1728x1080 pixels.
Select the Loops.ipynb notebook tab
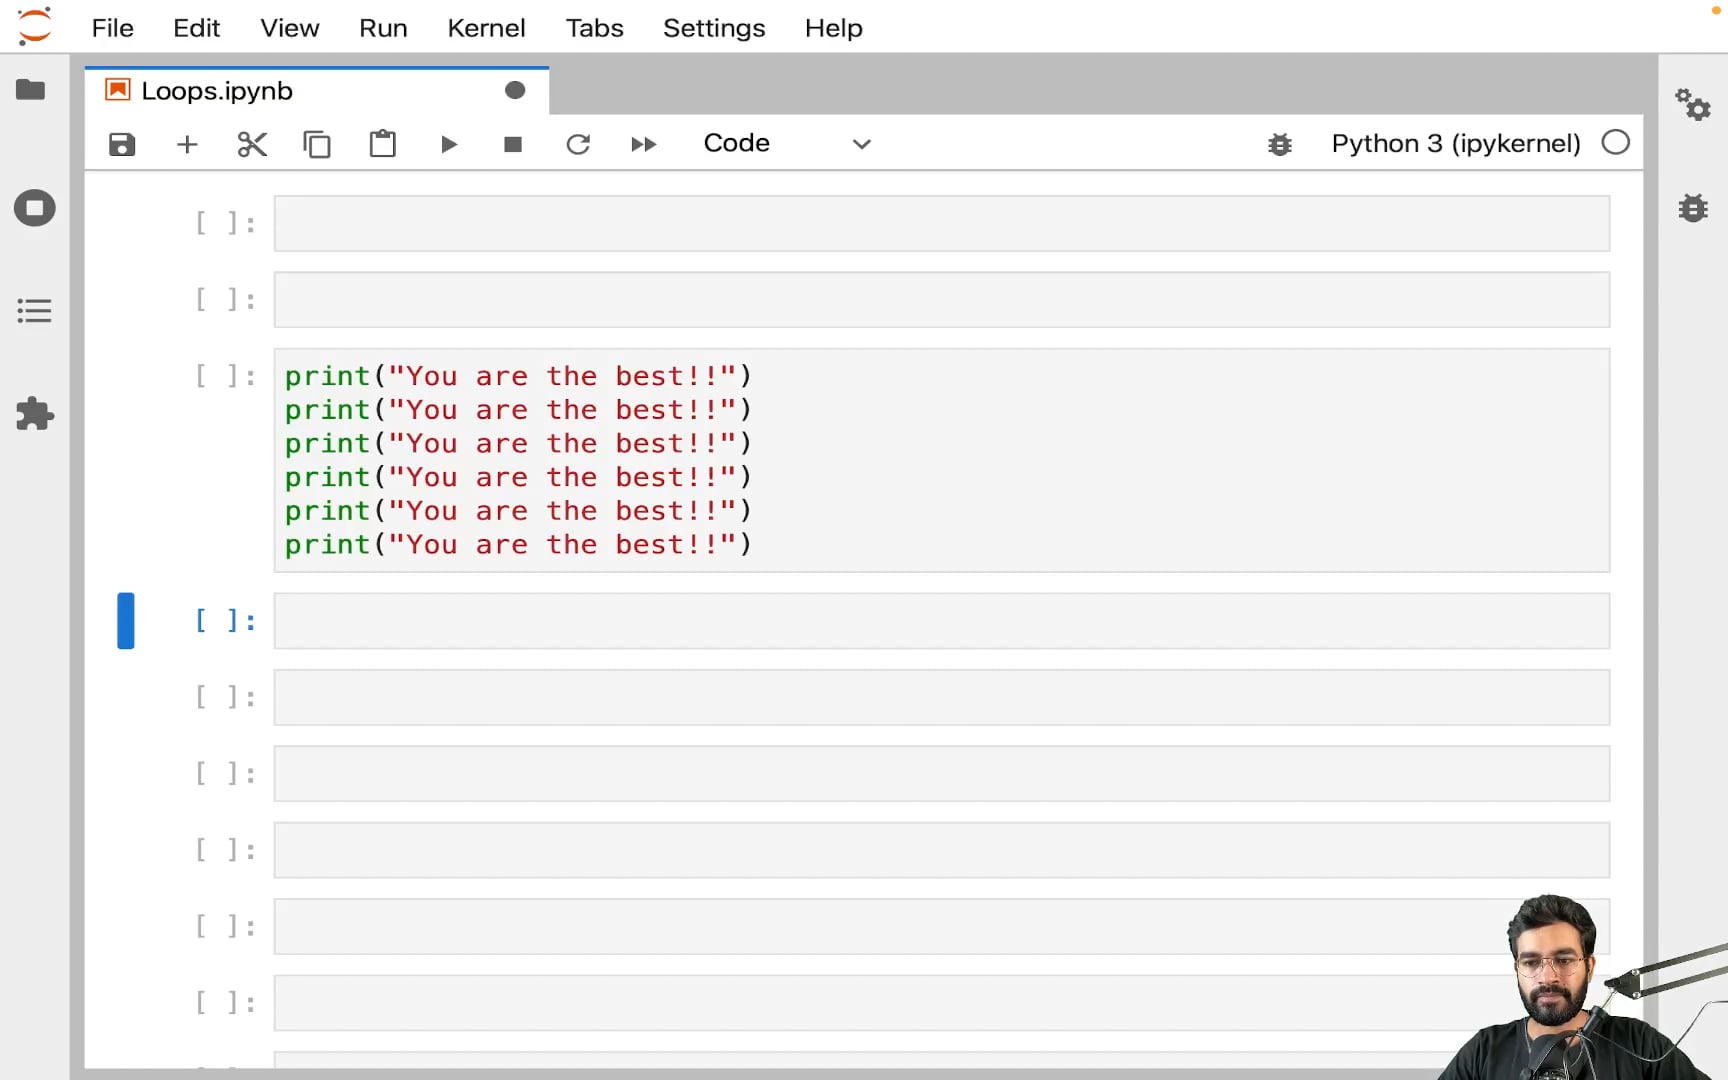pyautogui.click(x=317, y=90)
